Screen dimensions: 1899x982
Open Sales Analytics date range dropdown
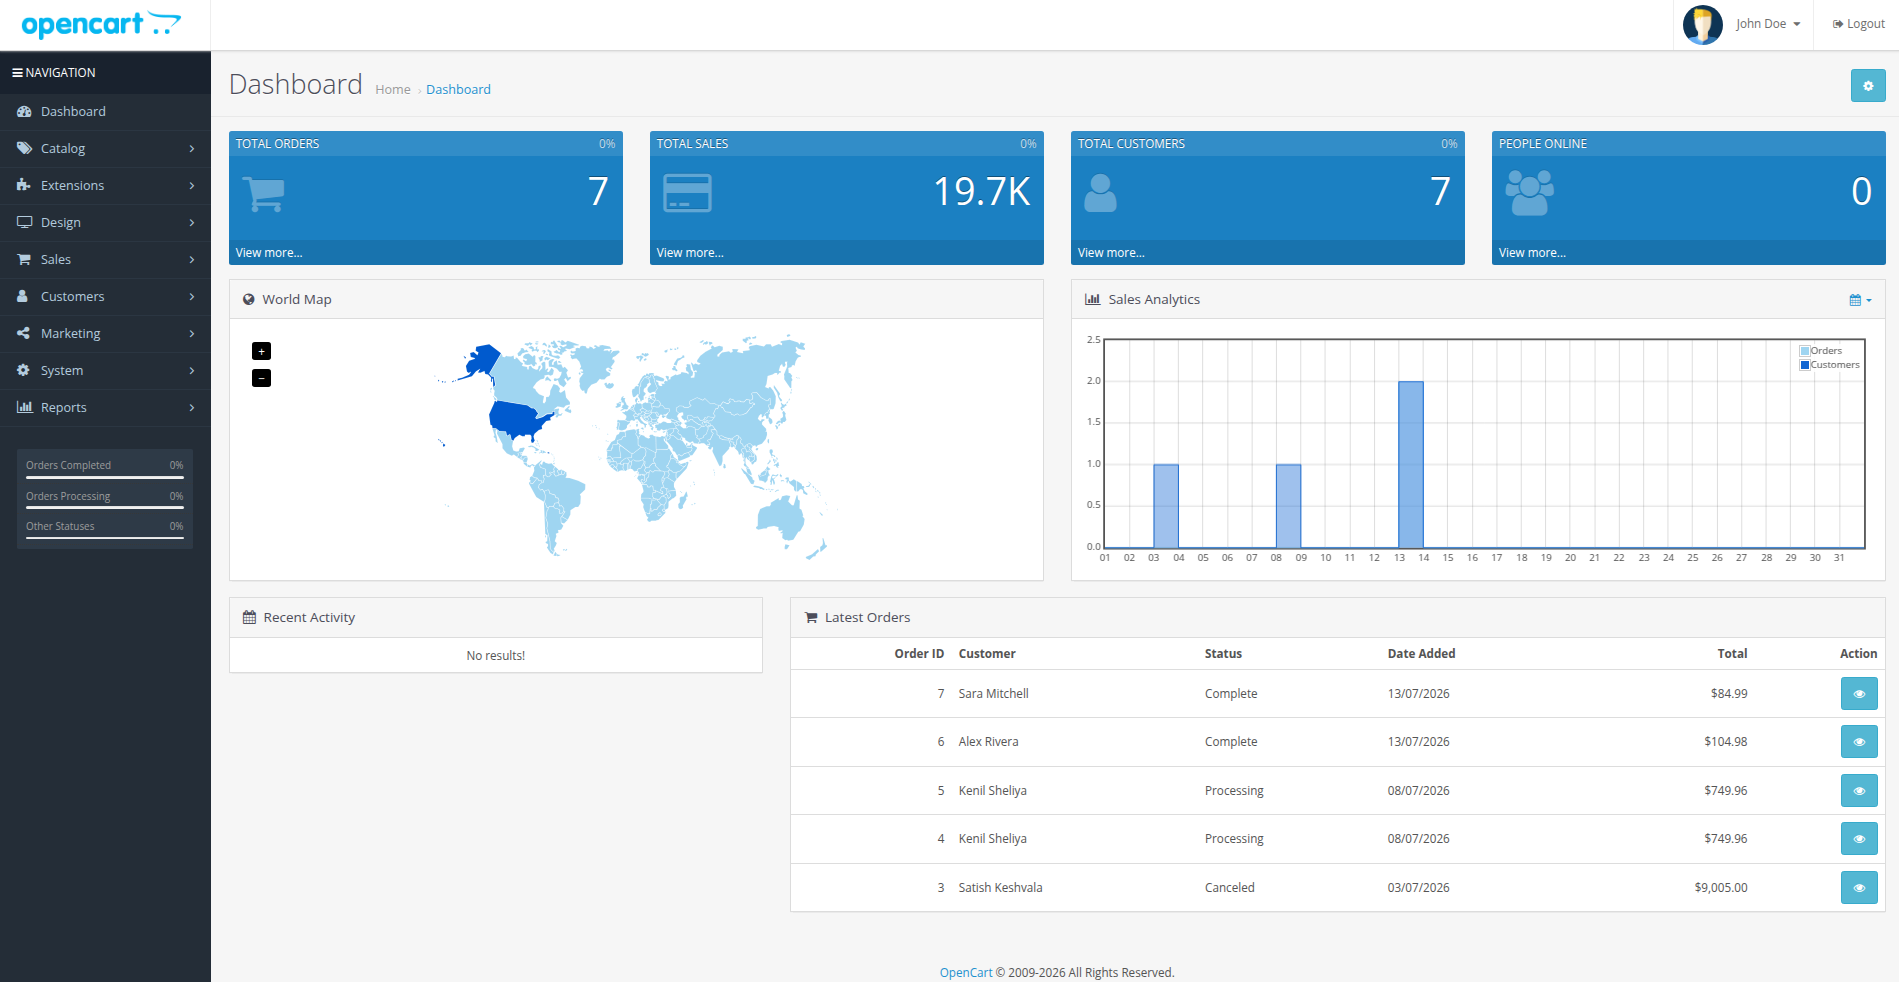click(1860, 300)
